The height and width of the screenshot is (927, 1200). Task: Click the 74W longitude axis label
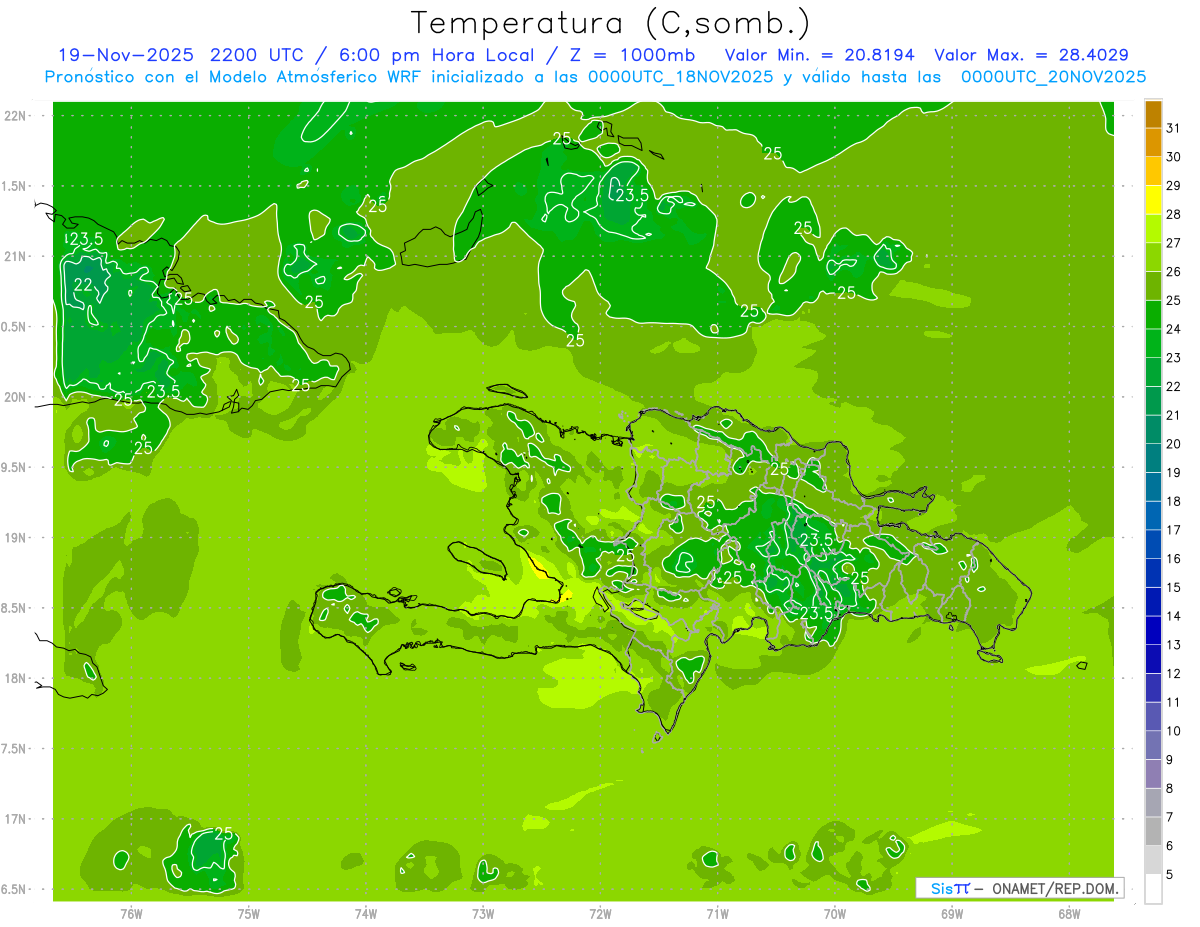pyautogui.click(x=366, y=914)
